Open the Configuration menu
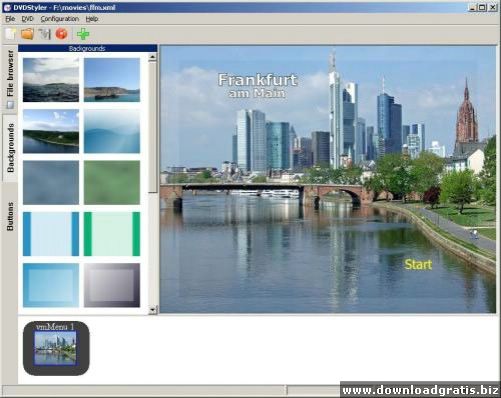The width and height of the screenshot is (501, 398). (60, 19)
